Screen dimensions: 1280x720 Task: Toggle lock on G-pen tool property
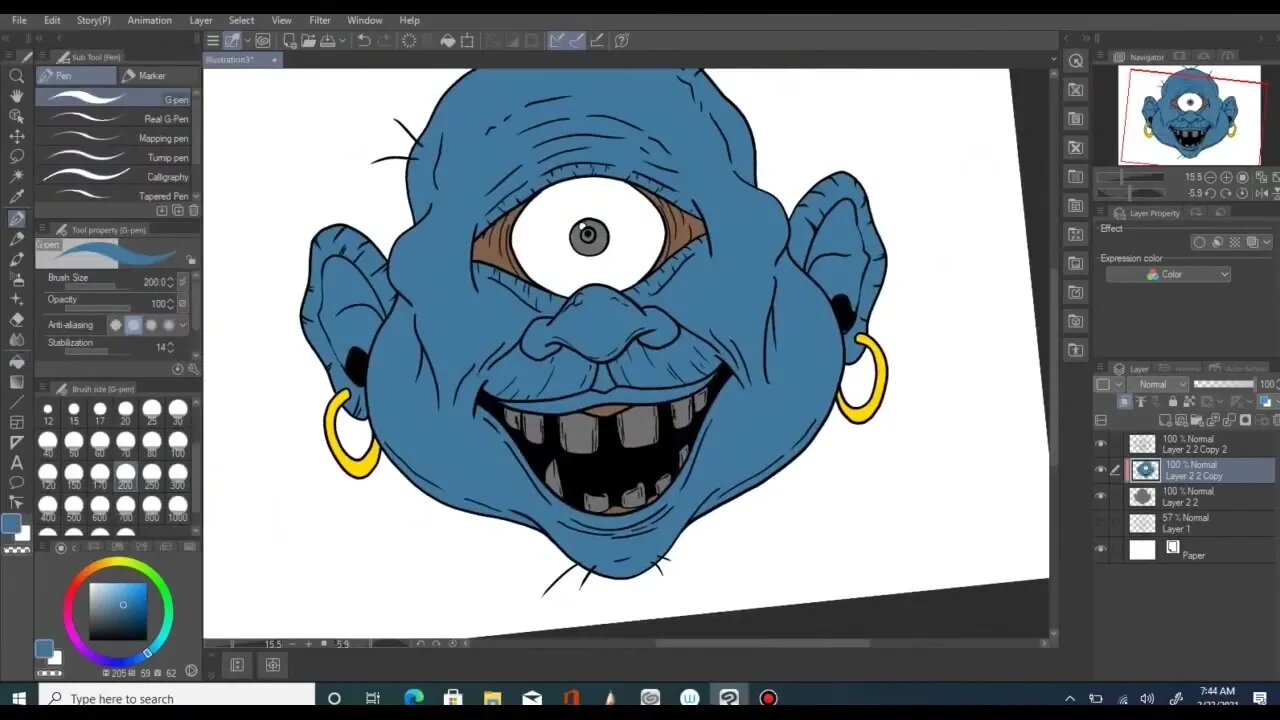190,260
